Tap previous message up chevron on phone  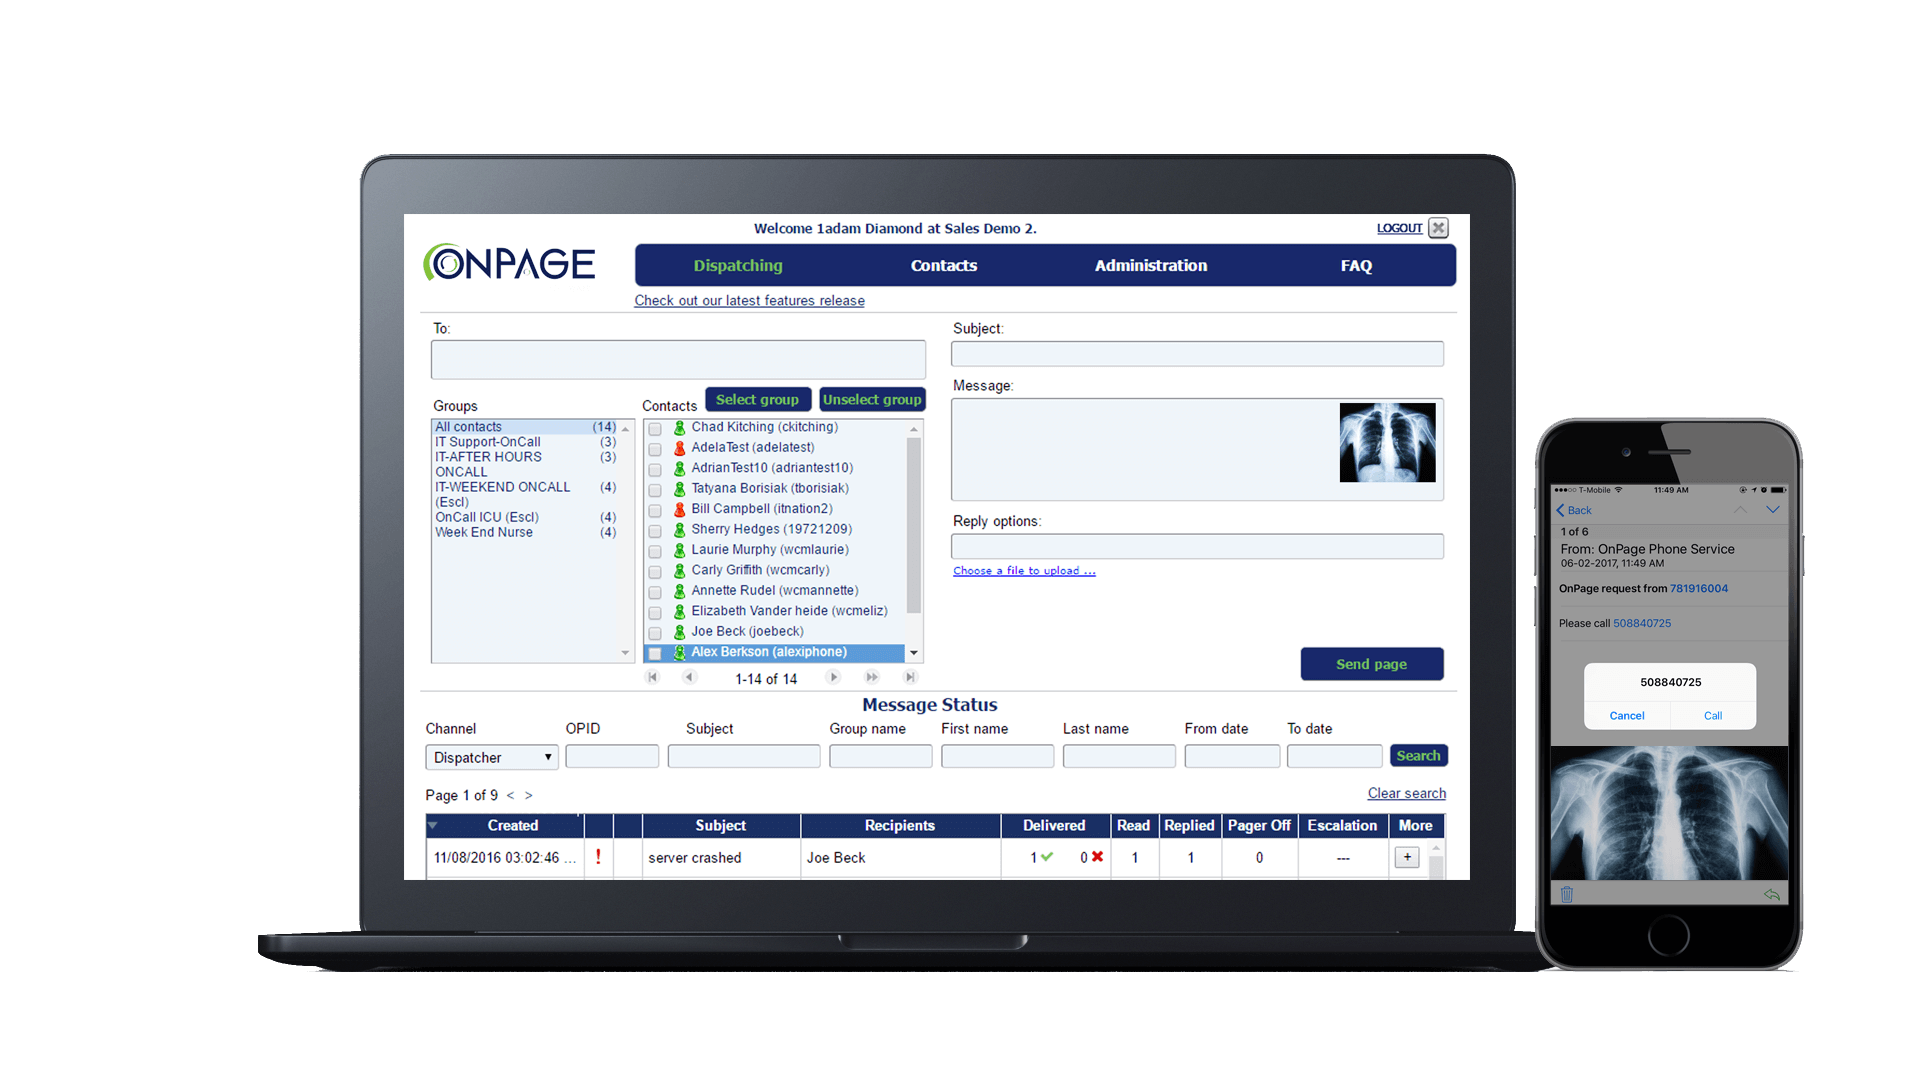click(x=1740, y=510)
